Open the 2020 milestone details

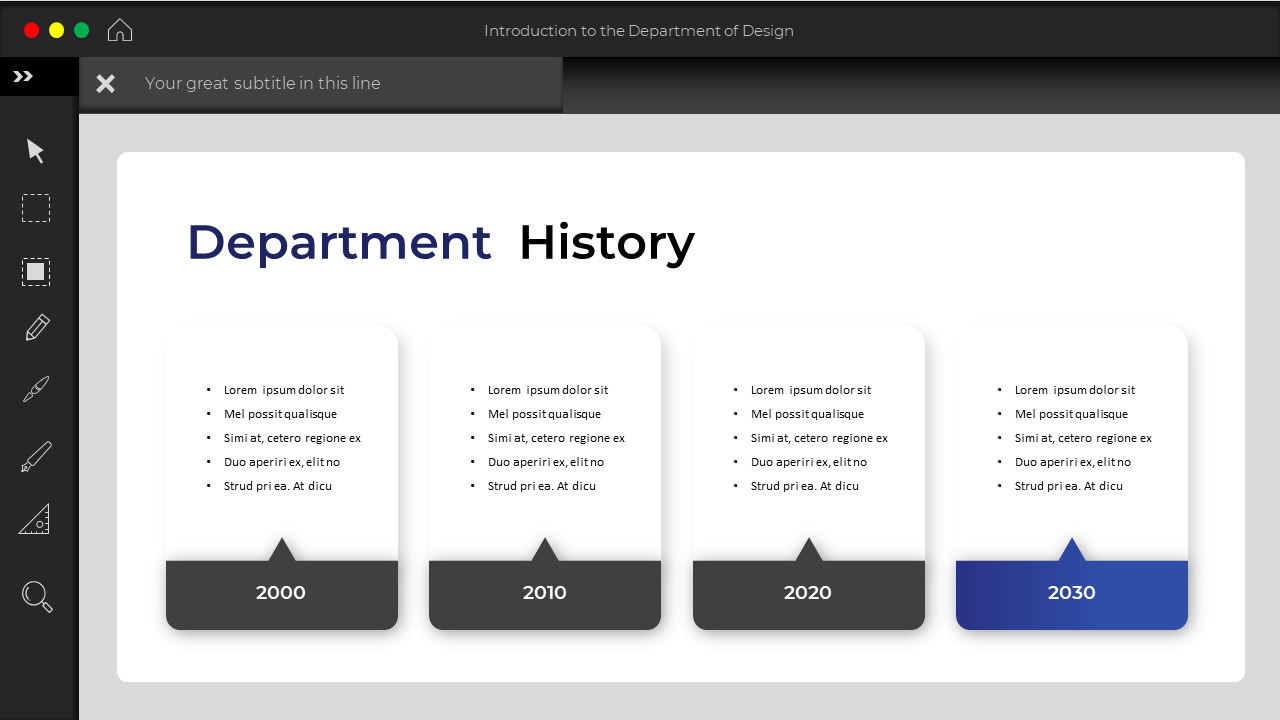point(808,592)
